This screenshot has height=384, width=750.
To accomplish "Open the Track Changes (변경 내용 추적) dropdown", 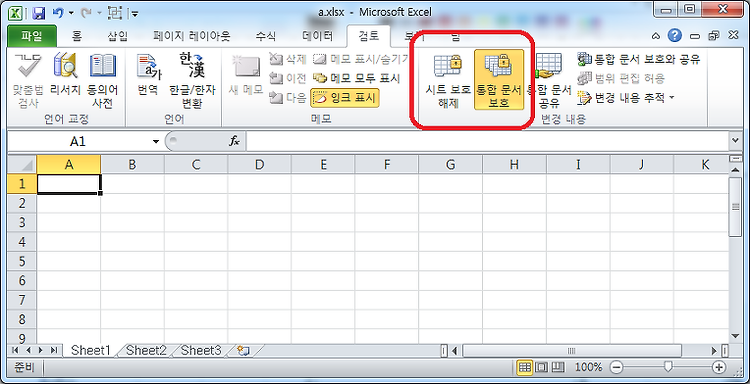I will [x=626, y=98].
